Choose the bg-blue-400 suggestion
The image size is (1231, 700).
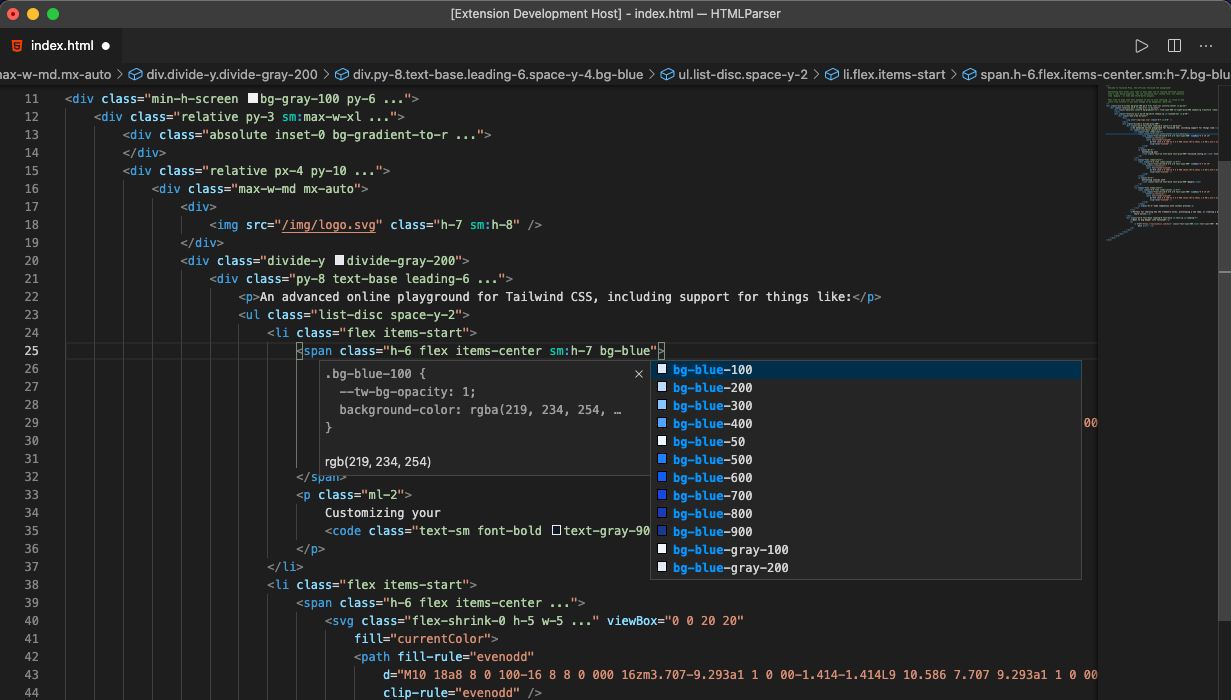[x=866, y=424]
